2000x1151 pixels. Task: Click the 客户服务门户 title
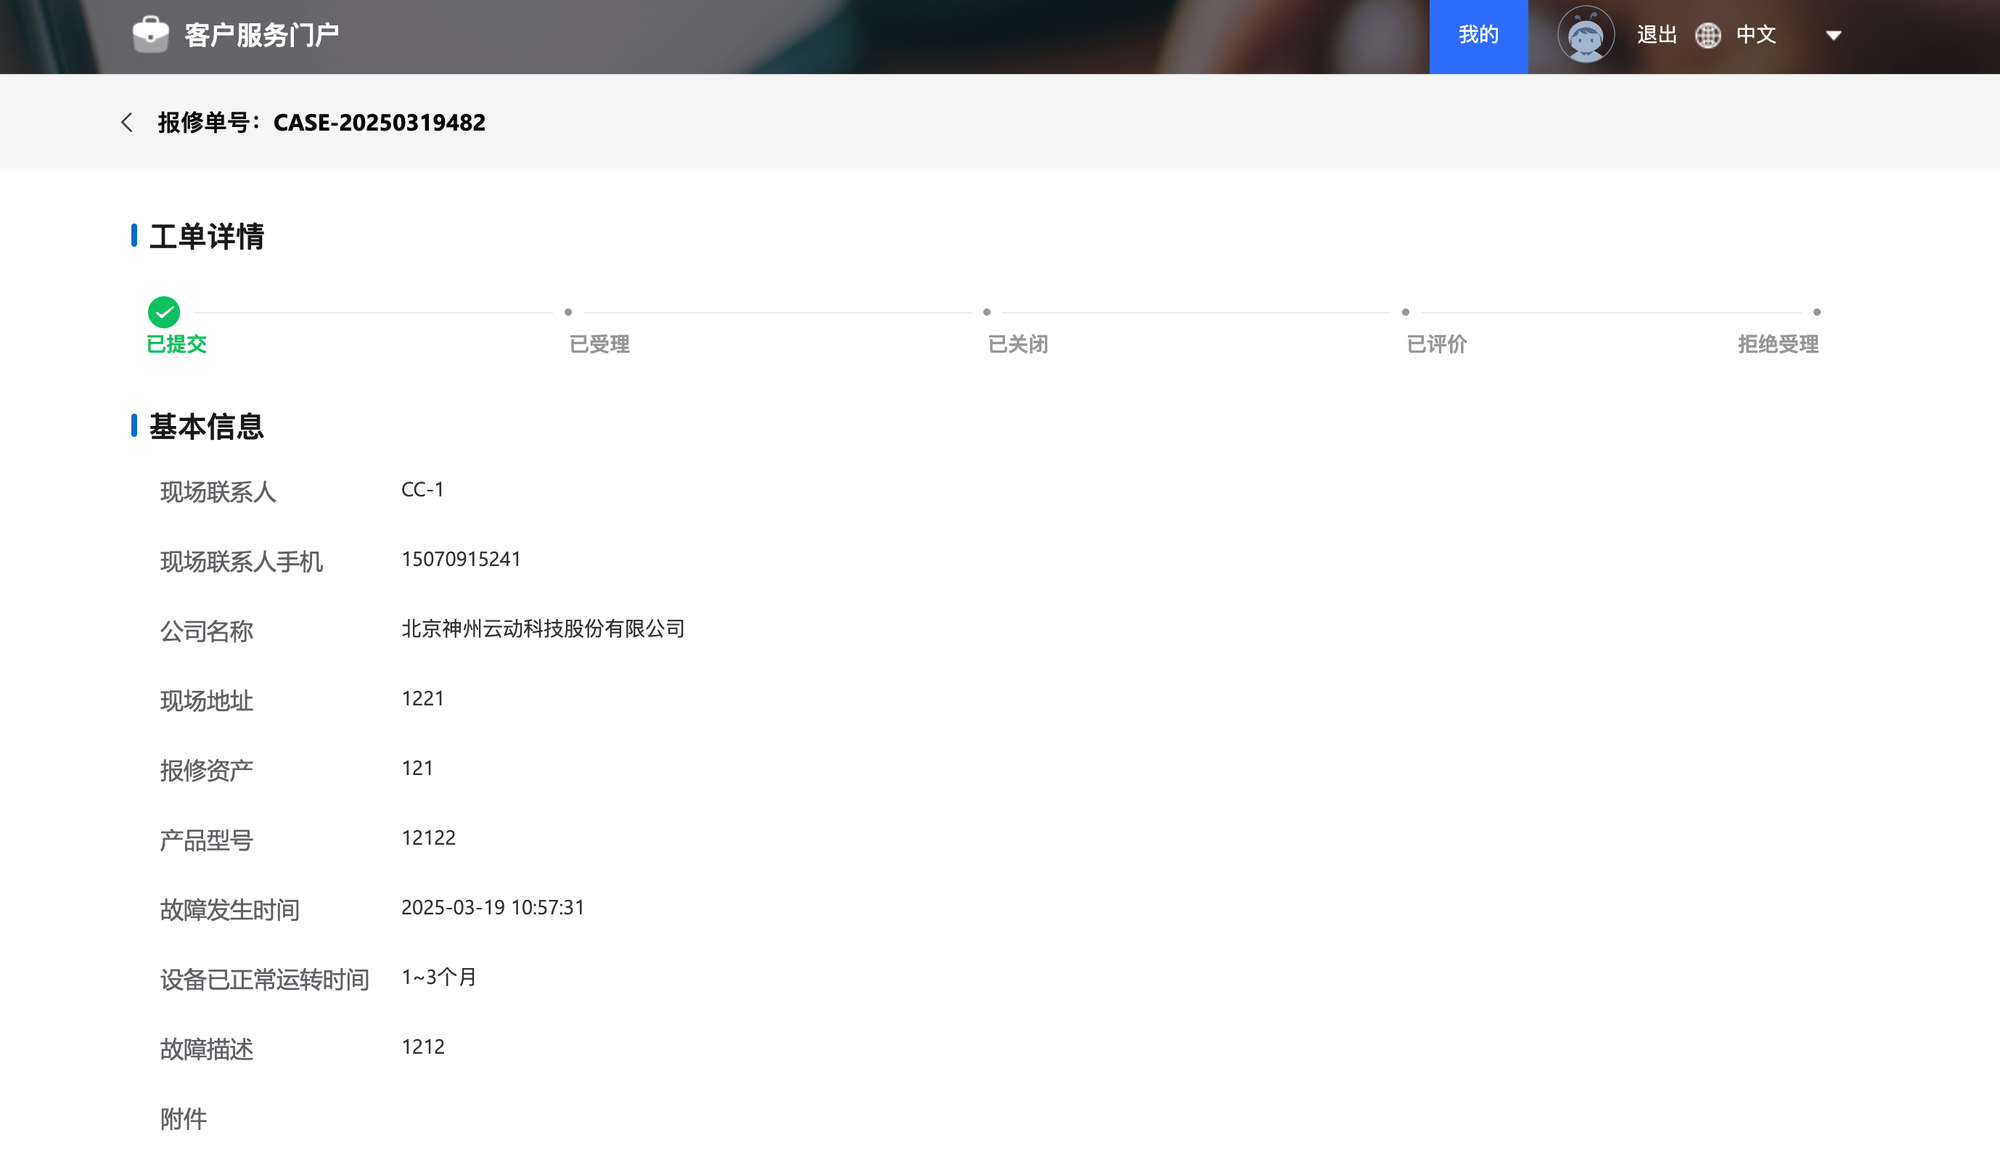click(262, 35)
